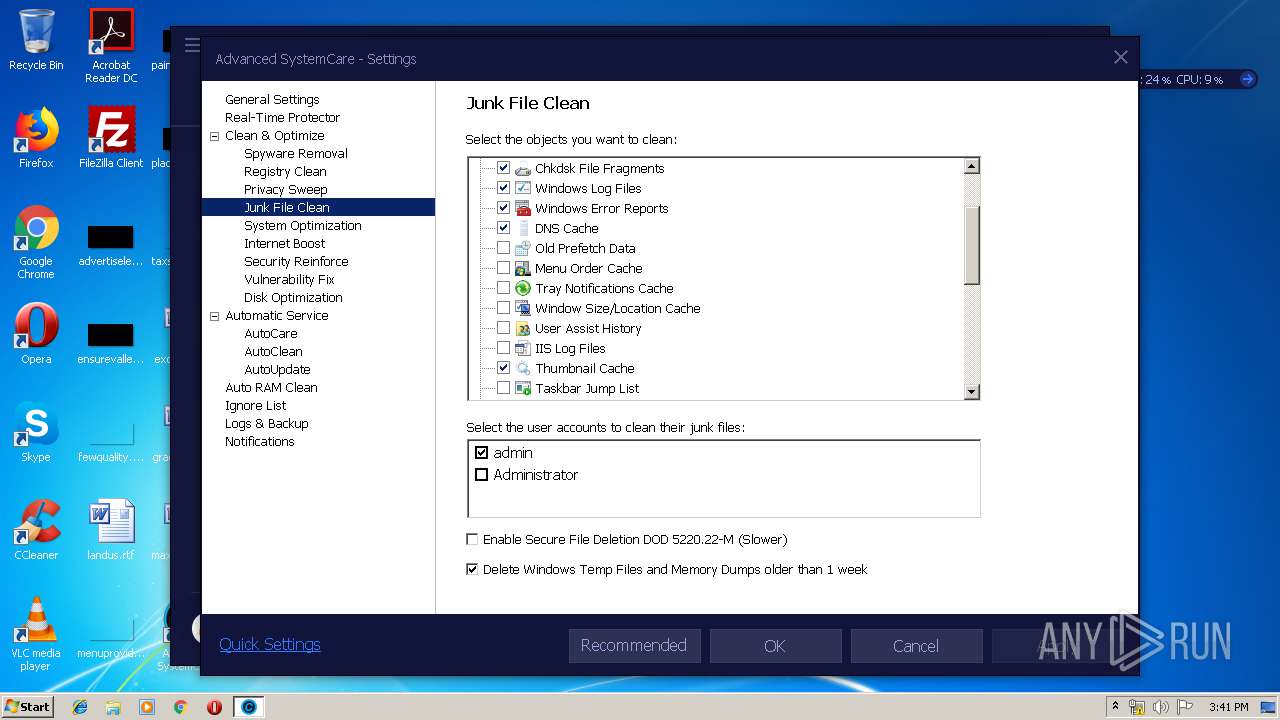This screenshot has height=720, width=1280.
Task: Click the OK button
Action: click(x=775, y=646)
